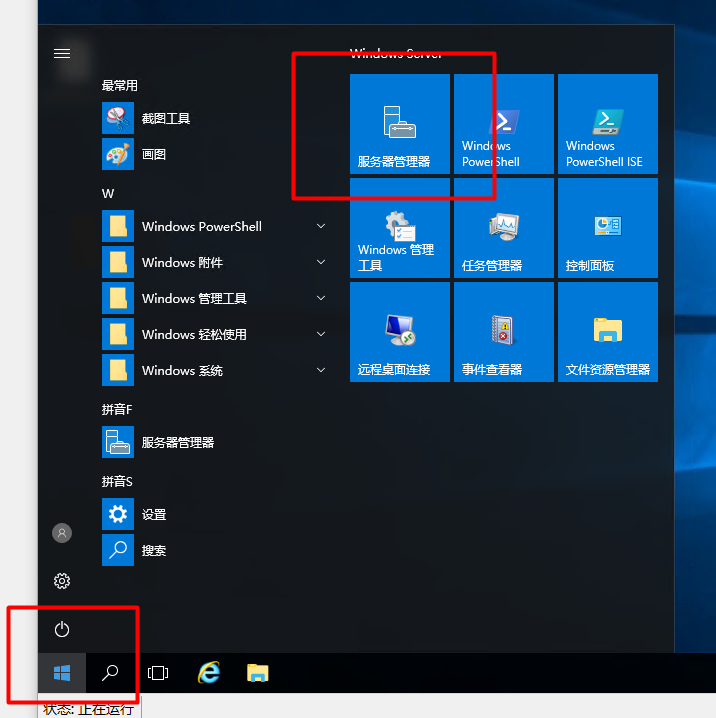Open the 文件资源管理器 tile
Screen dimensions: 716x718
pos(608,332)
